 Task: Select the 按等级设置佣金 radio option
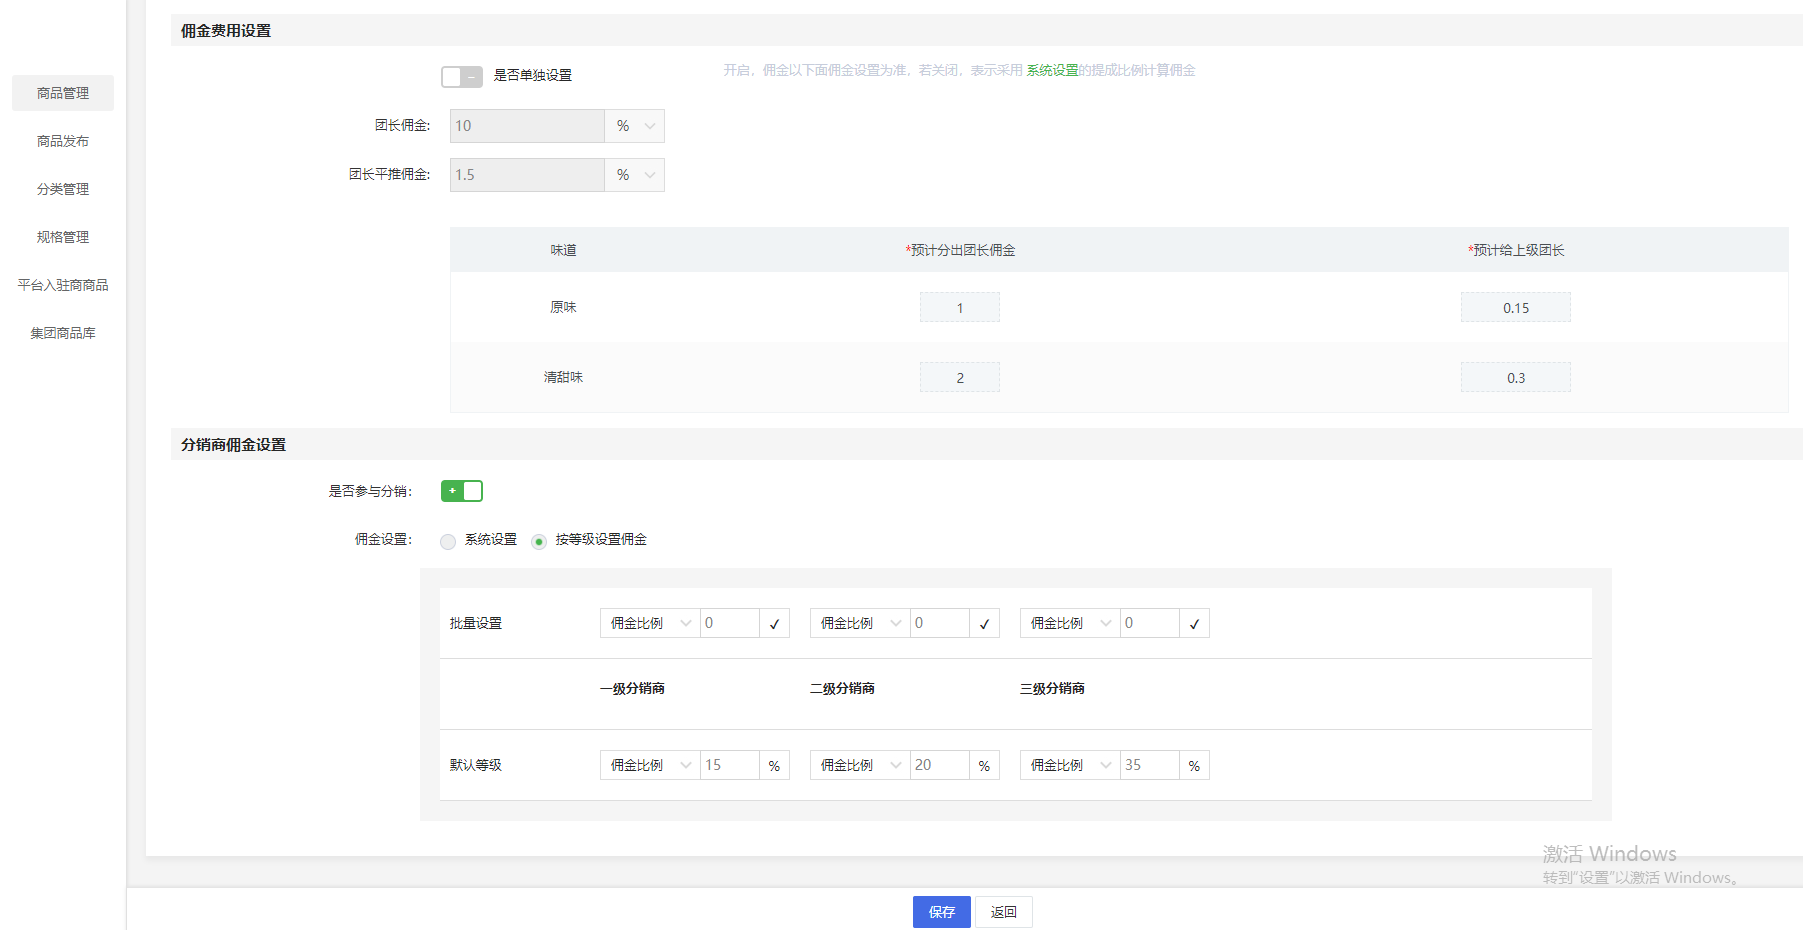click(x=539, y=541)
